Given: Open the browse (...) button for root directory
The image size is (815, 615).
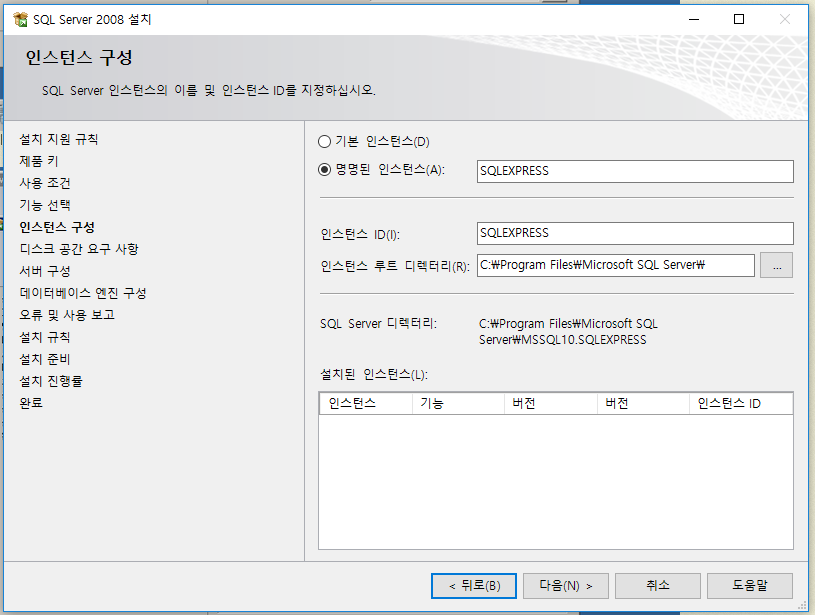Looking at the screenshot, I should [776, 265].
